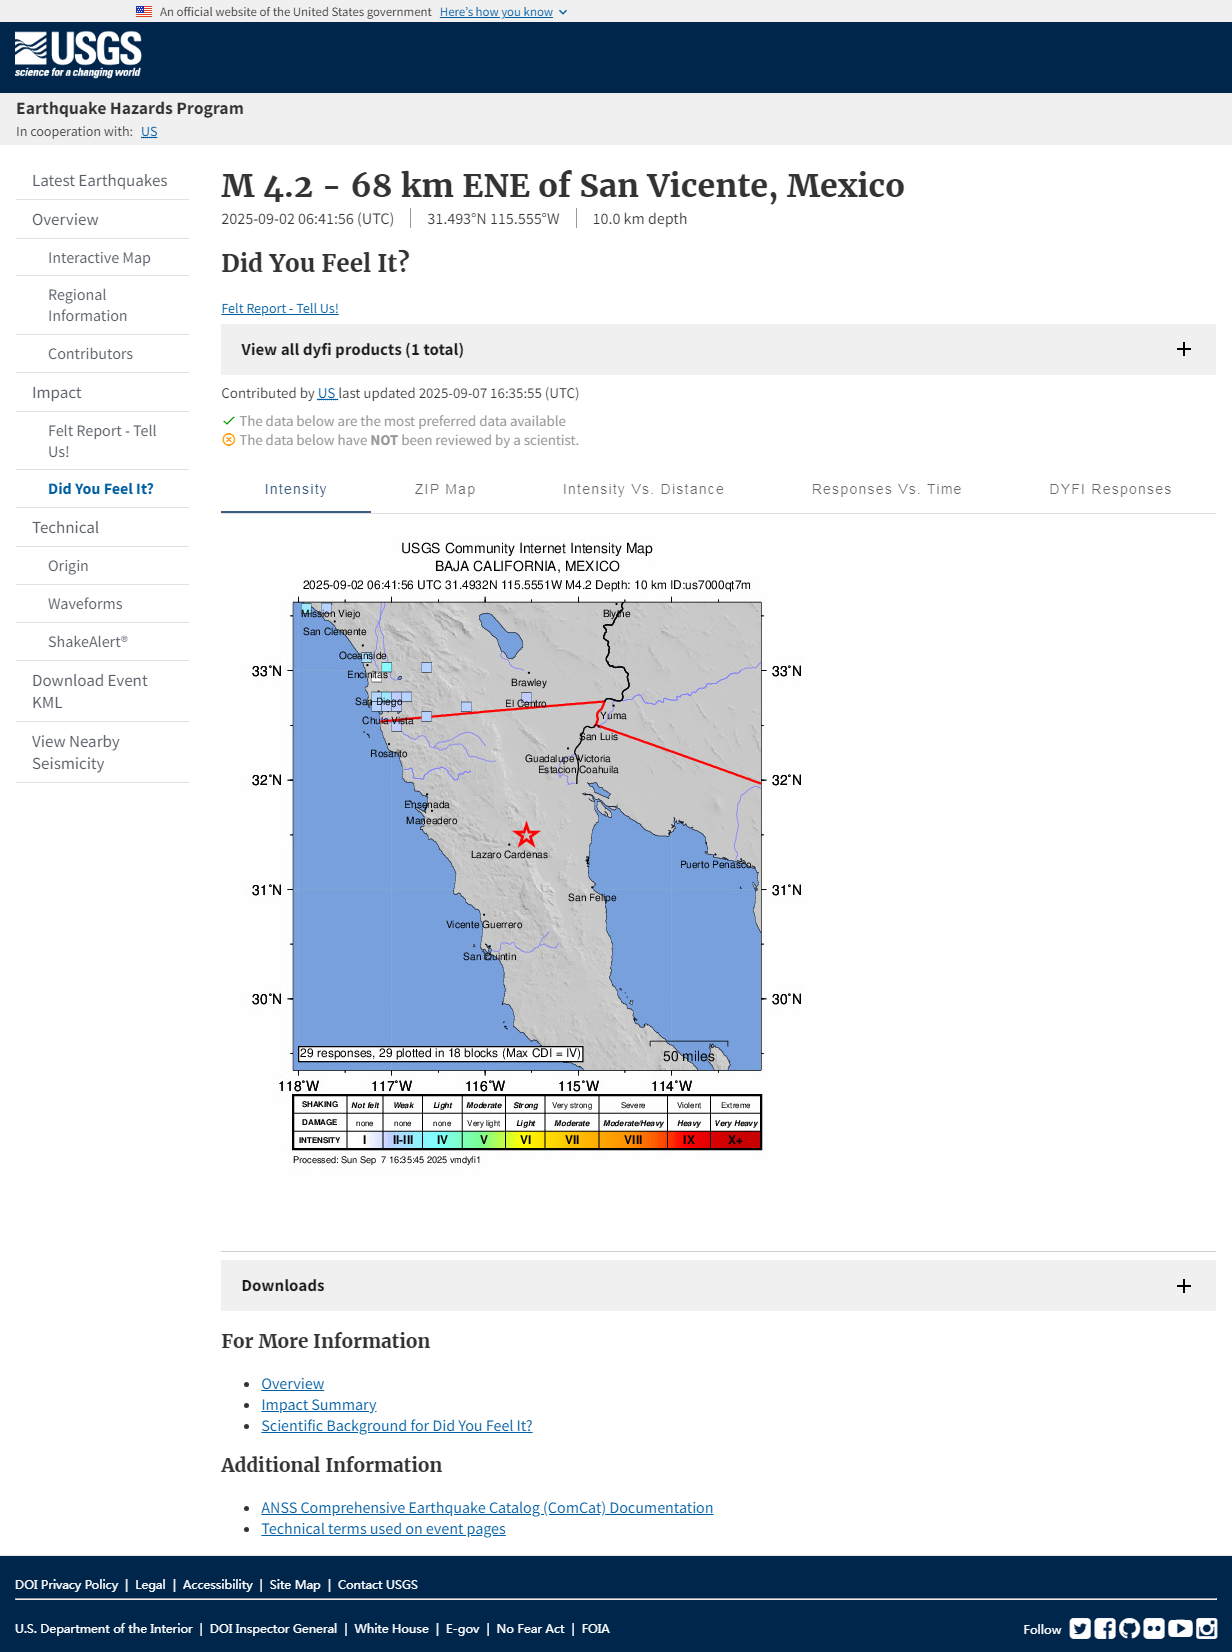Click No Fear Act footer link
Viewport: 1232px width, 1652px height.
[x=530, y=1629]
